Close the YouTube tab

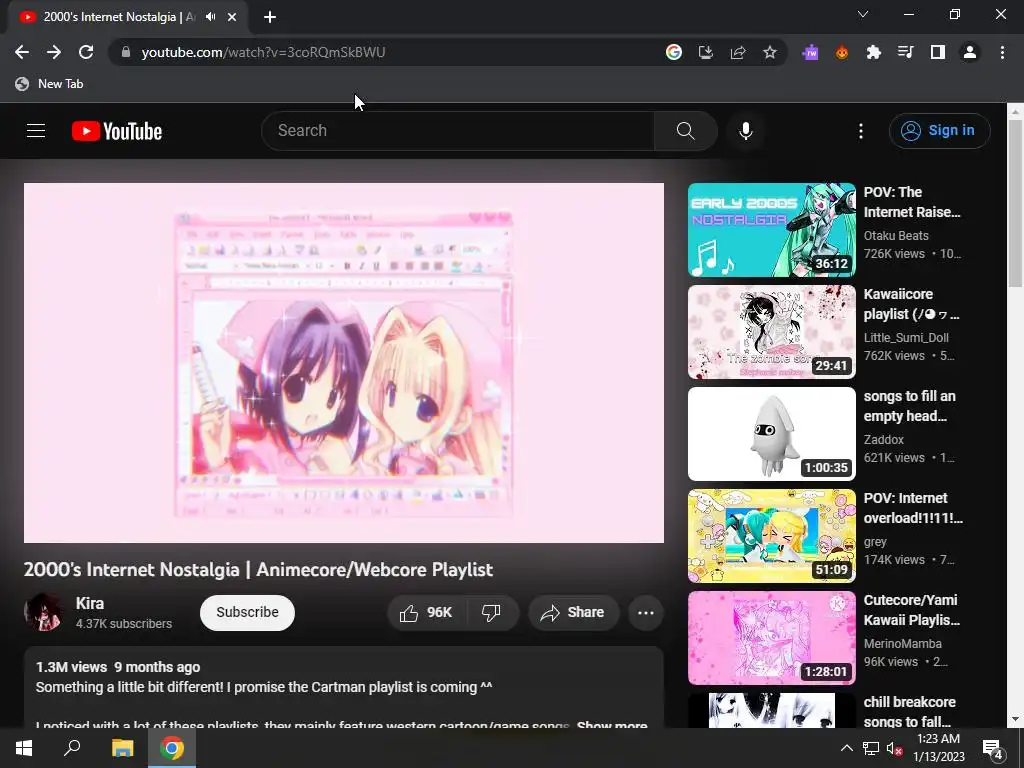pos(232,17)
